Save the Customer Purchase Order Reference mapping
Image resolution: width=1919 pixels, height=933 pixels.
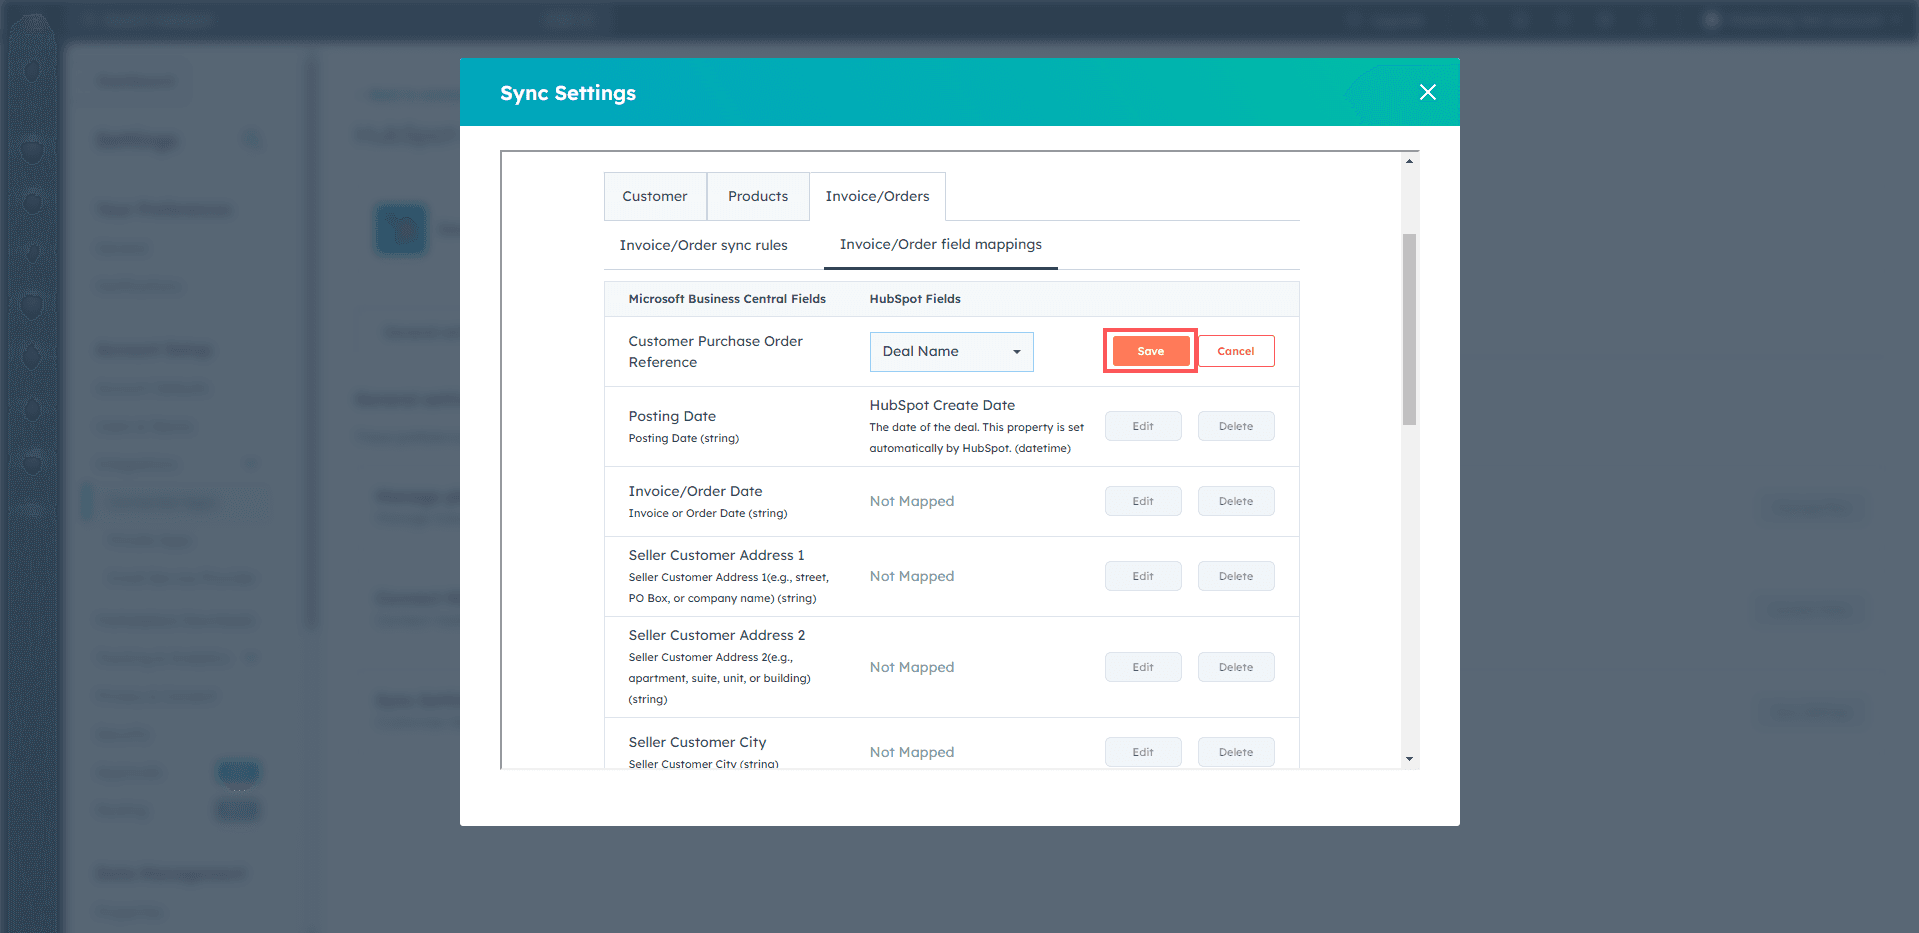click(x=1150, y=351)
